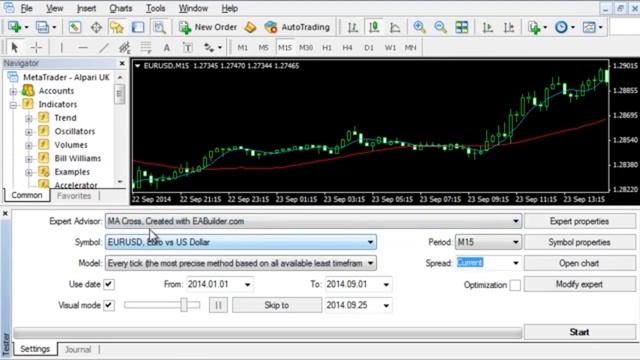This screenshot has height=360, width=640.
Task: Draw a horizontal line tool
Action: (x=83, y=48)
